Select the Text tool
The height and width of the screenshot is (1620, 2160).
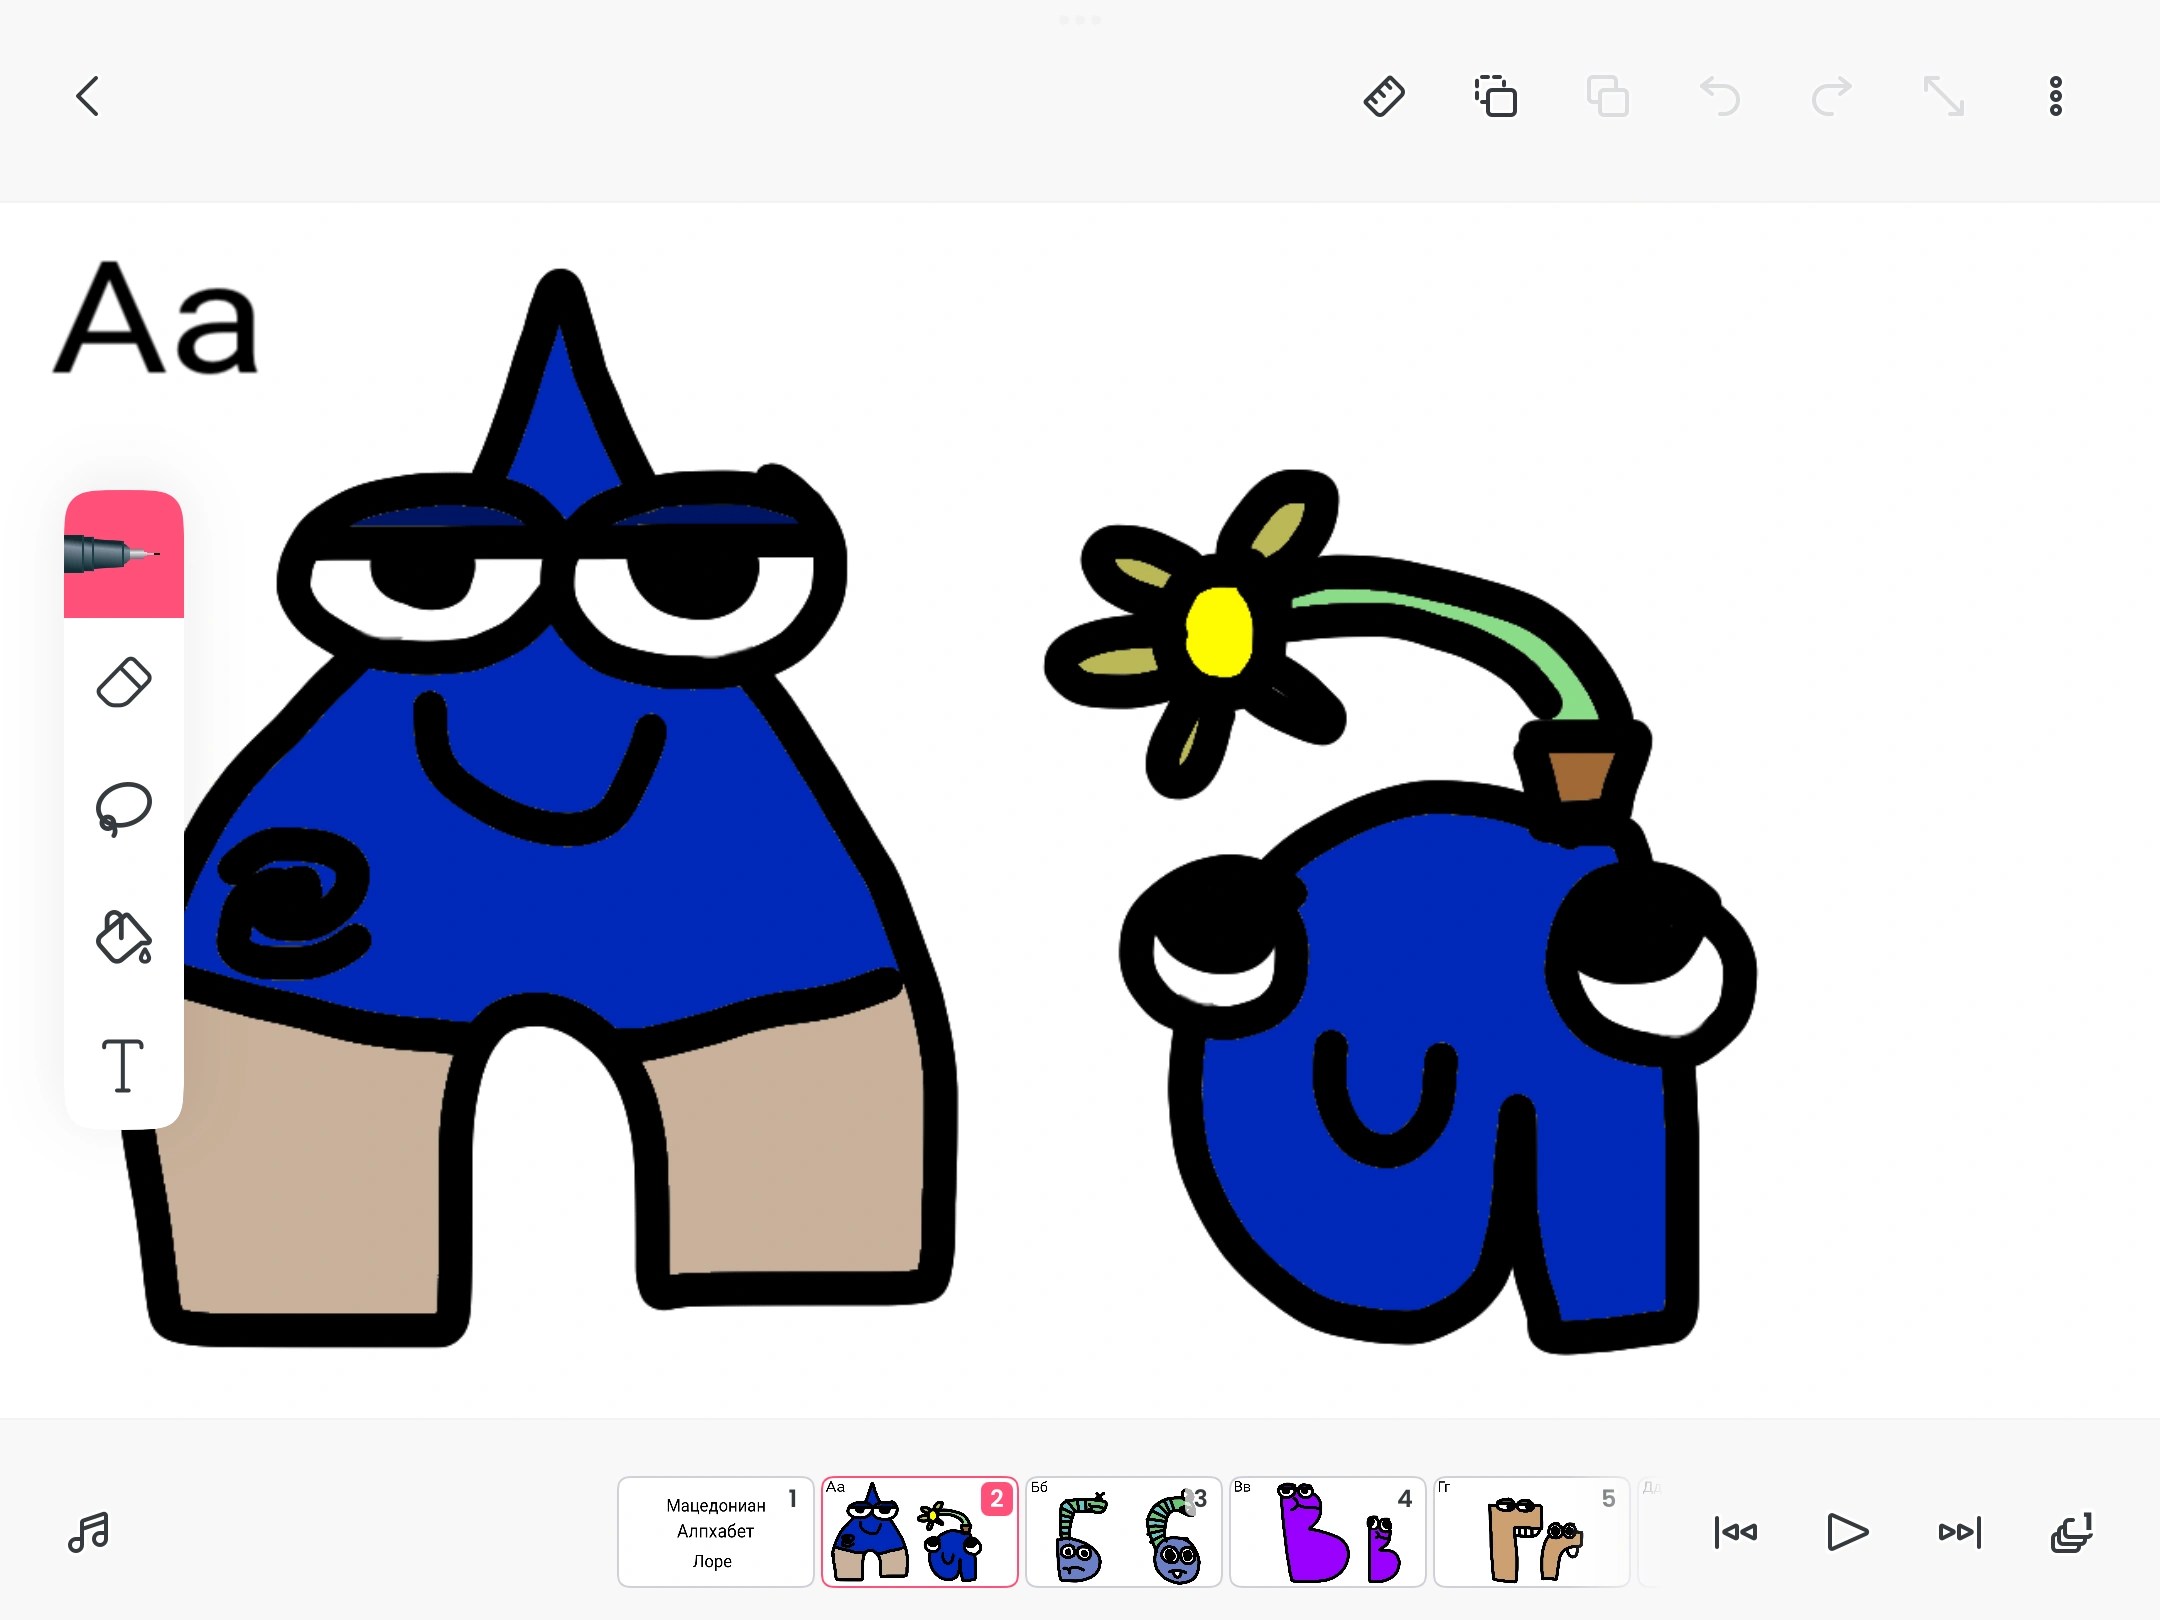124,1065
